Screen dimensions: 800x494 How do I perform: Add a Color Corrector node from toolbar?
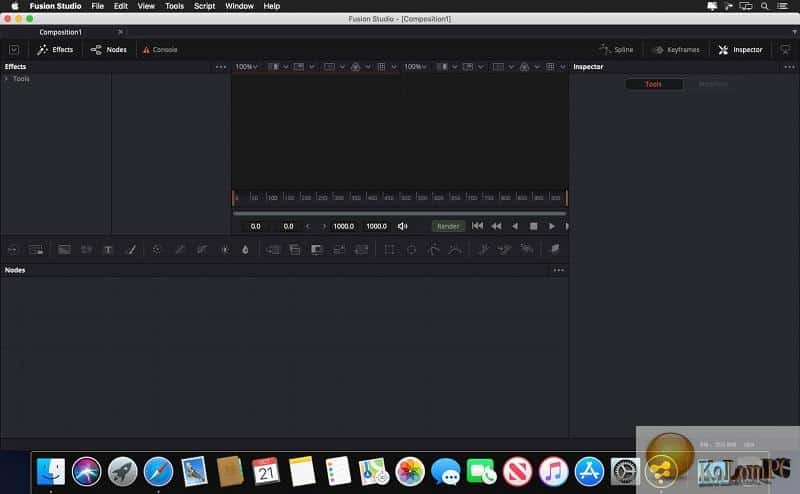point(157,250)
